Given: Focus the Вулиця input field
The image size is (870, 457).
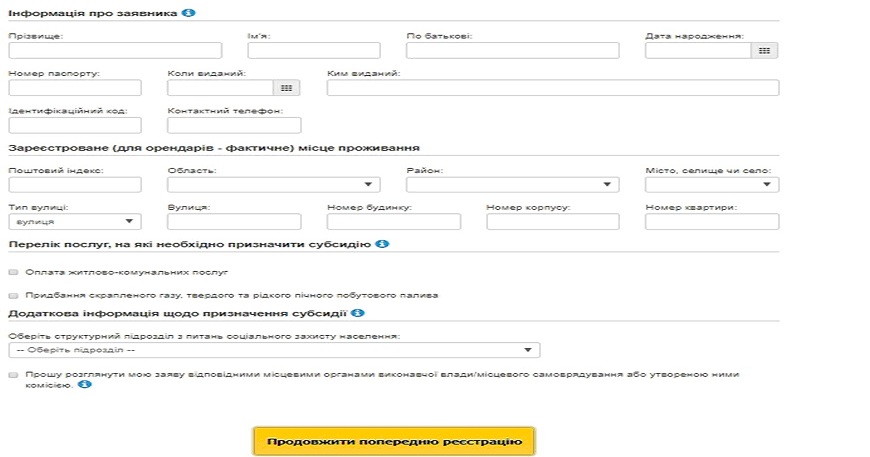Looking at the screenshot, I should click(234, 221).
